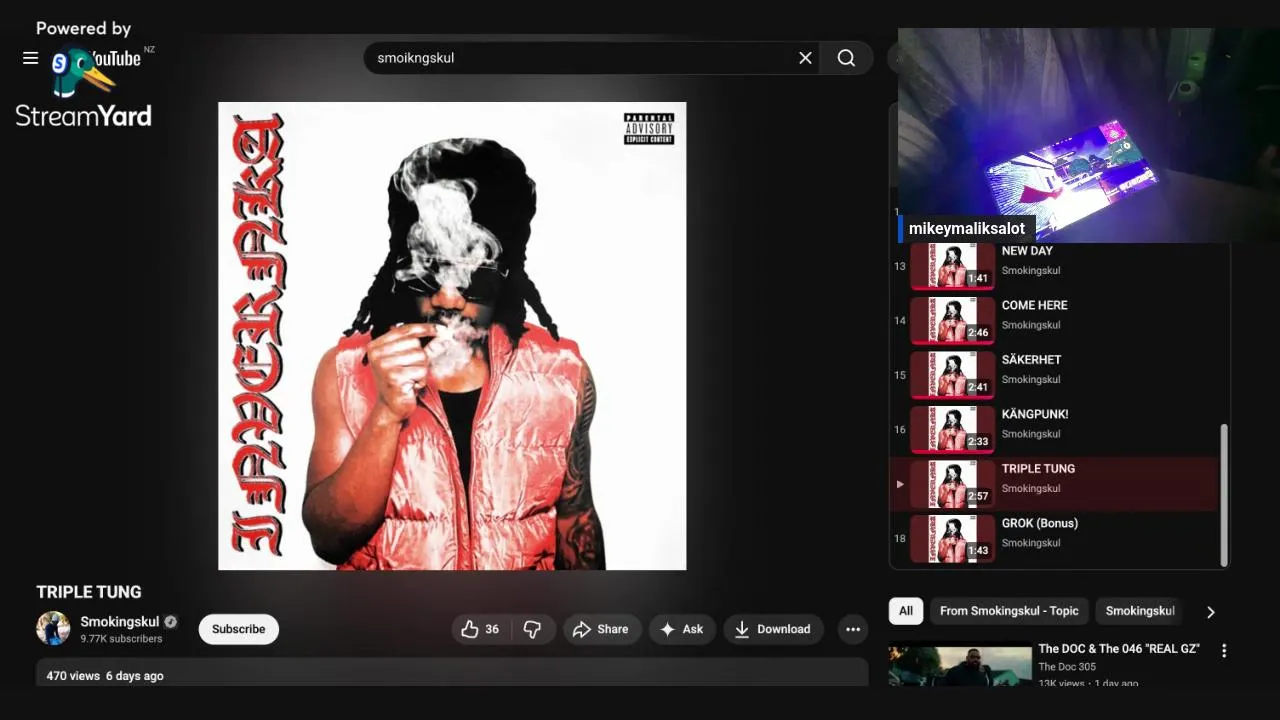Play SÄKERHET from the playlist
The width and height of the screenshot is (1280, 720).
(1055, 375)
